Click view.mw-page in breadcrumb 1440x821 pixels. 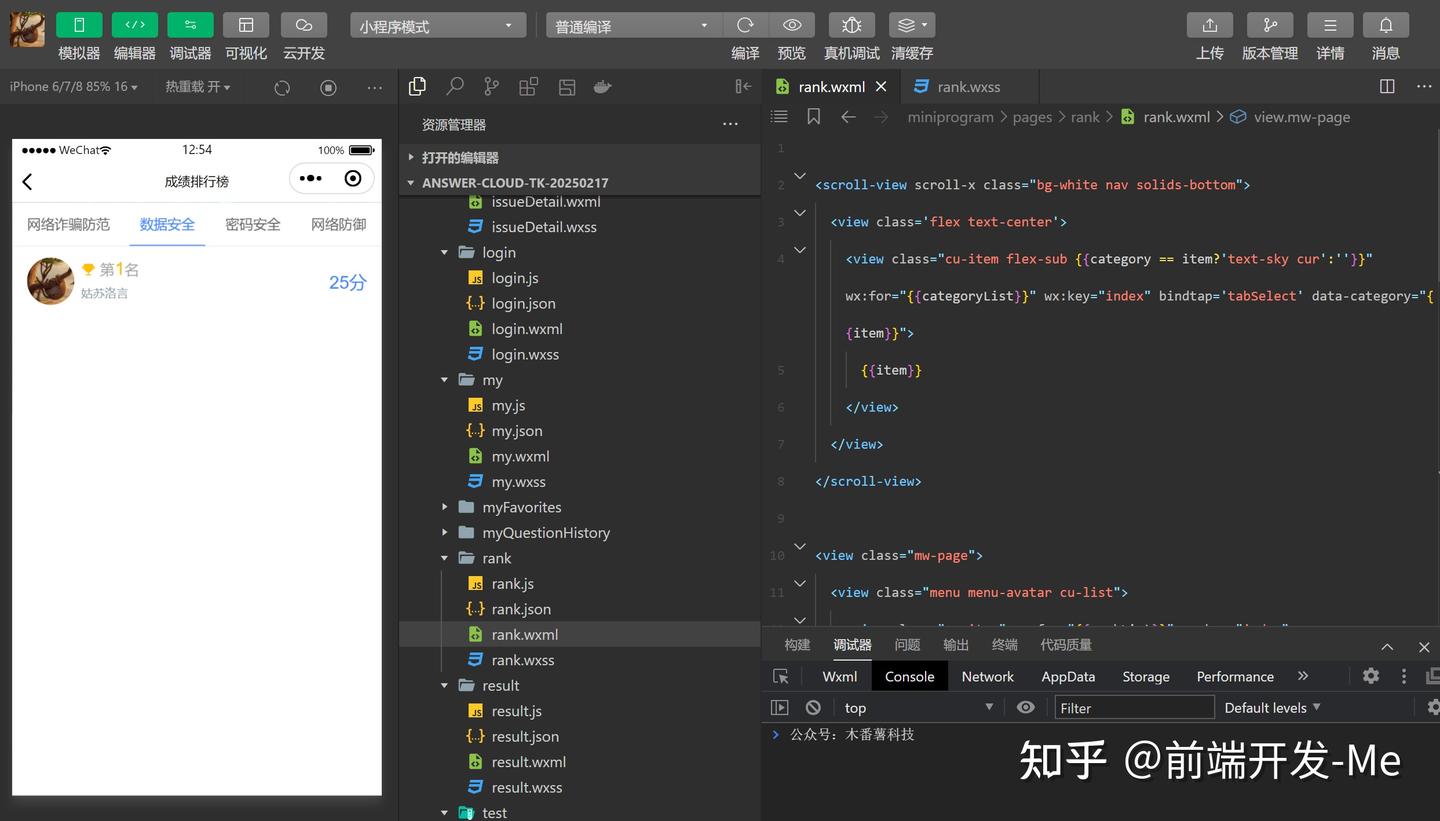click(x=1302, y=117)
